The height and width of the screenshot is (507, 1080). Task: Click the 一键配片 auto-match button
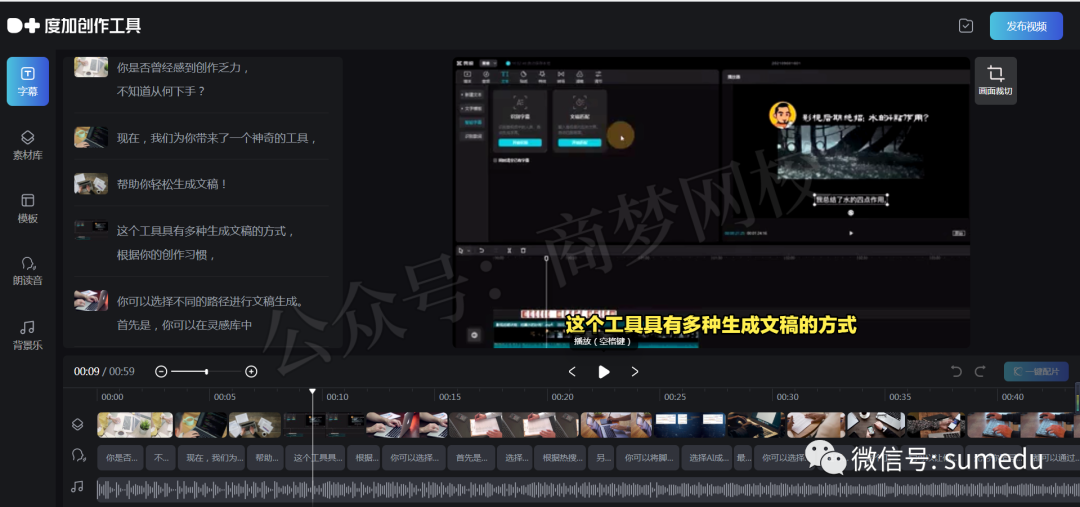[1036, 372]
